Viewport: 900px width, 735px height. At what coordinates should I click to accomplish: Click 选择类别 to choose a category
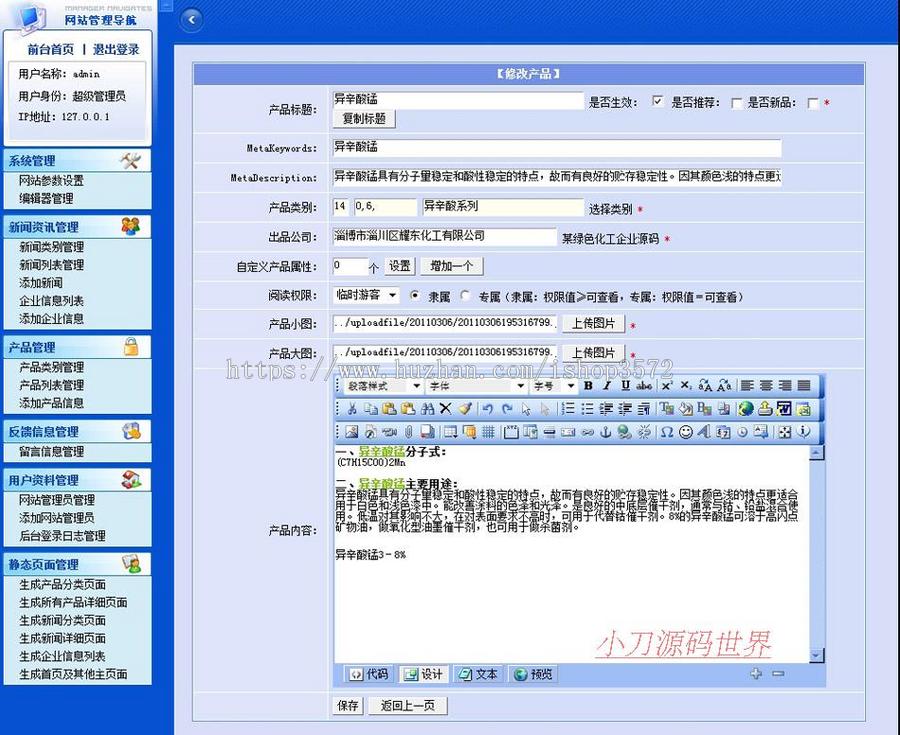[x=610, y=209]
